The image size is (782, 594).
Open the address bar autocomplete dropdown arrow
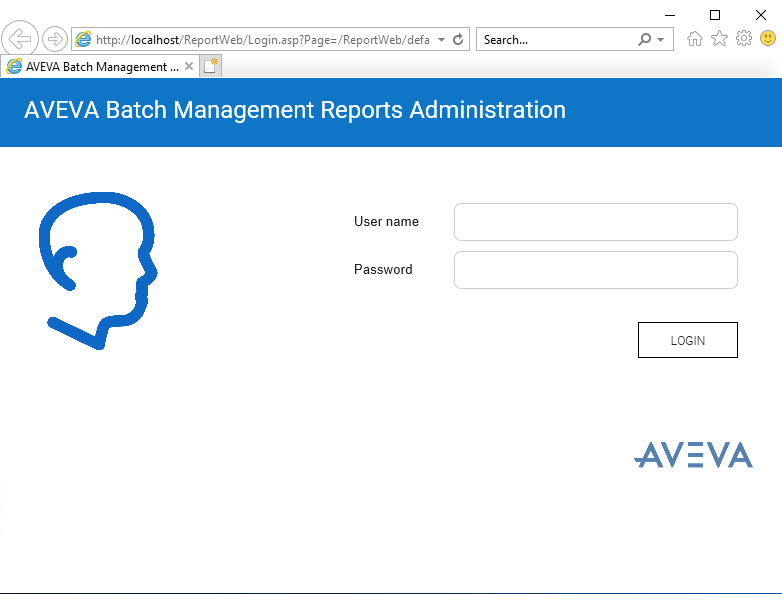[441, 40]
